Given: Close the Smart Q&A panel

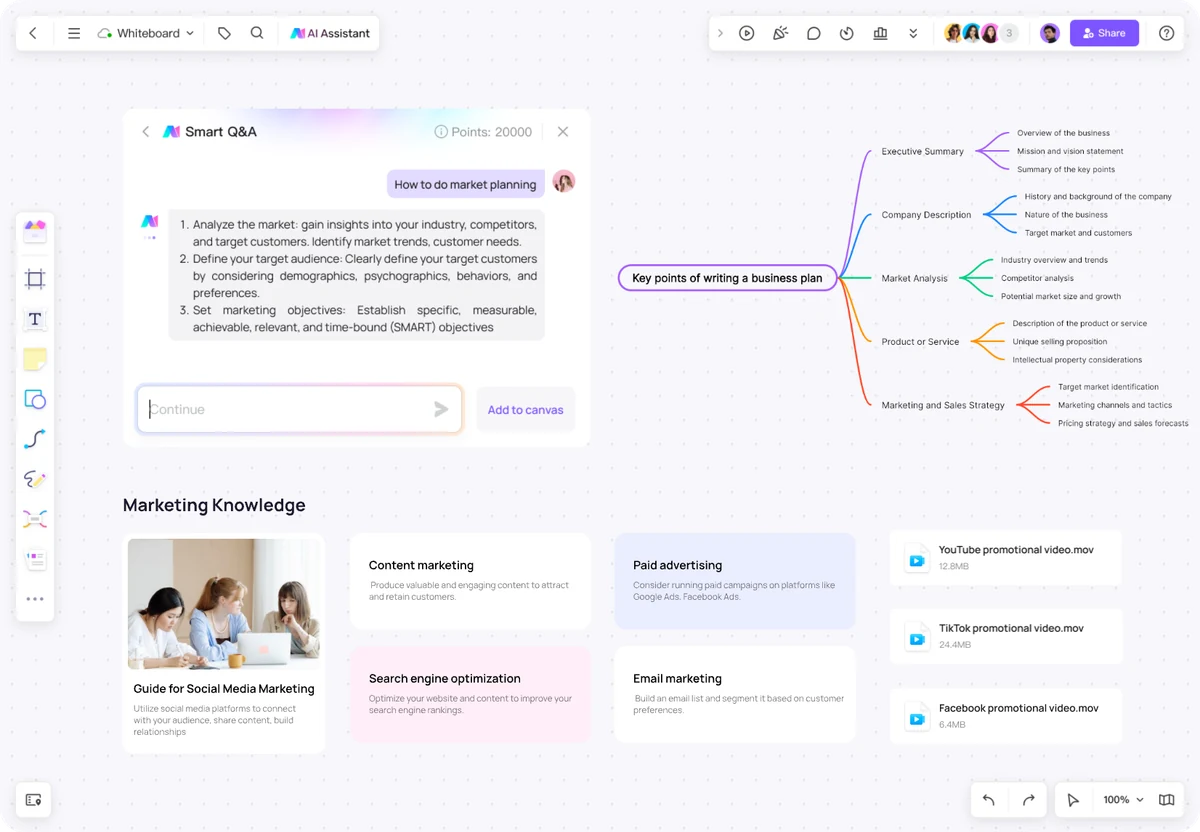Looking at the screenshot, I should [563, 132].
